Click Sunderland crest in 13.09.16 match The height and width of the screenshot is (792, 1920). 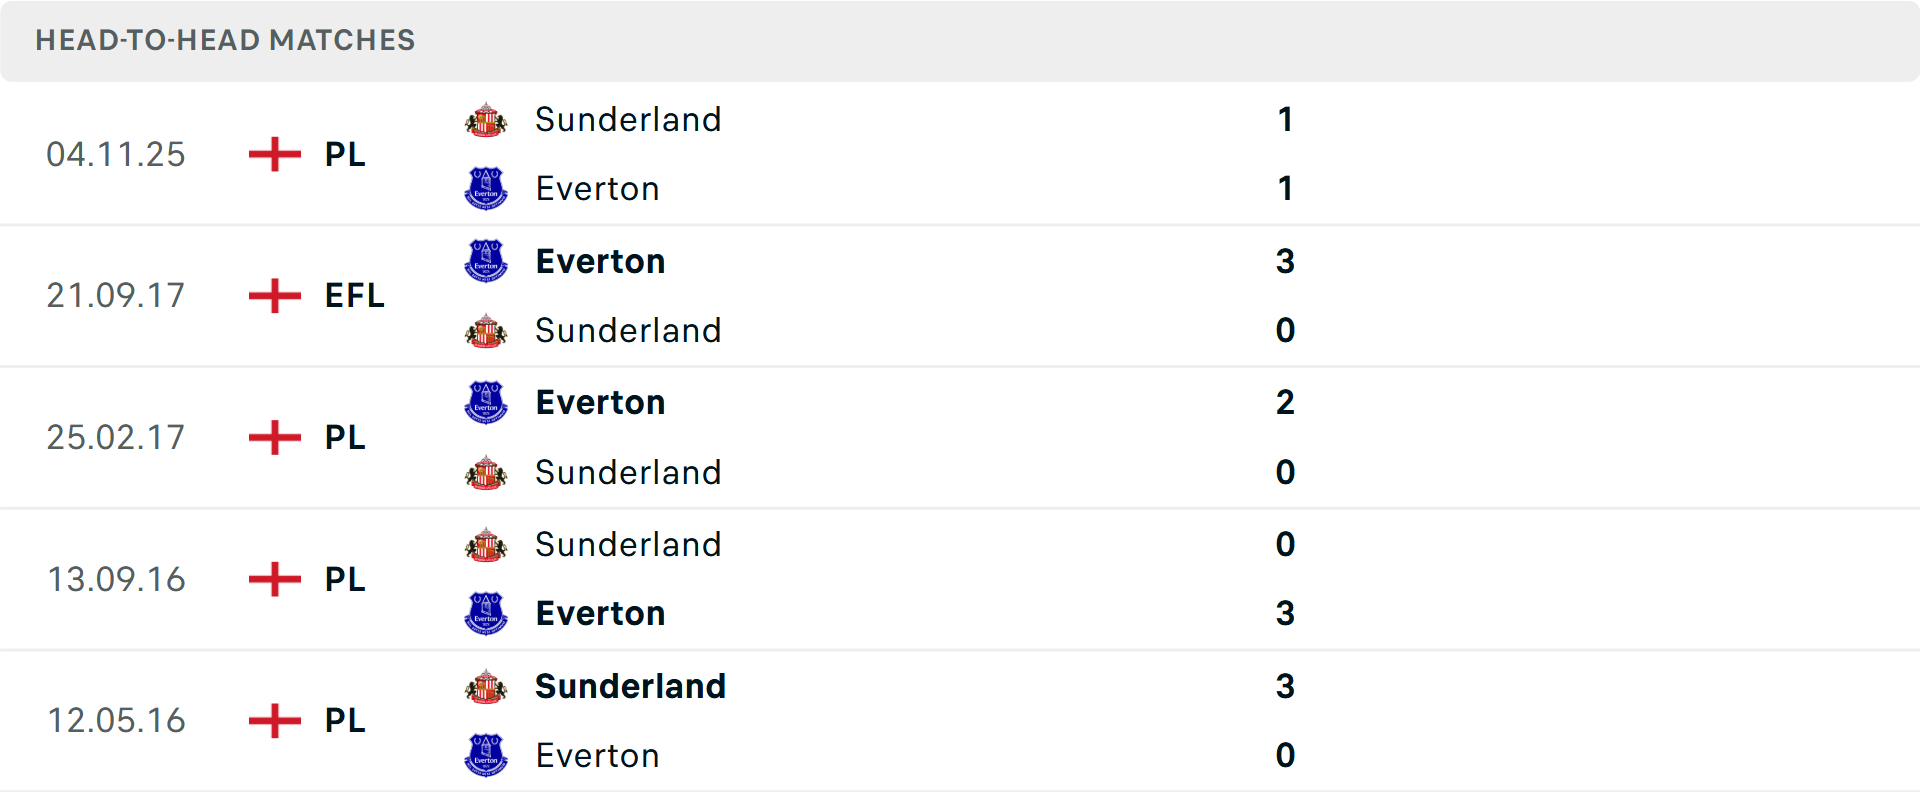(486, 545)
